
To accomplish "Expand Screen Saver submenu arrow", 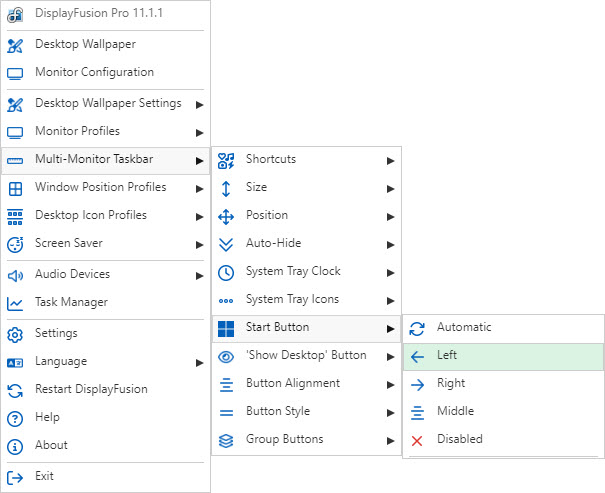I will click(199, 245).
